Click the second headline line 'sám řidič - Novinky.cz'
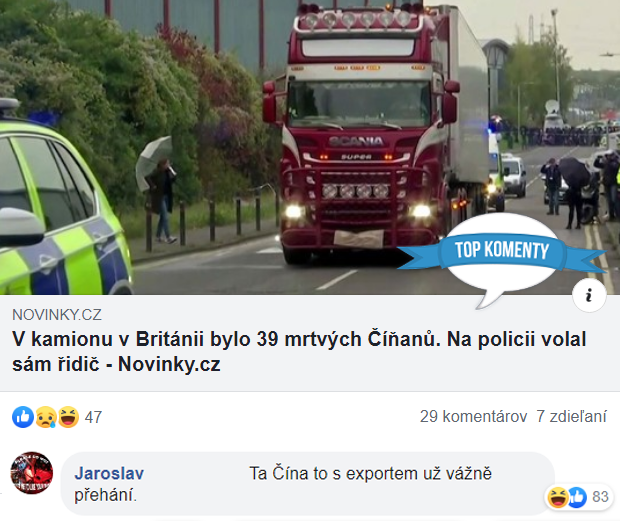This screenshot has width=620, height=521. pos(116,364)
